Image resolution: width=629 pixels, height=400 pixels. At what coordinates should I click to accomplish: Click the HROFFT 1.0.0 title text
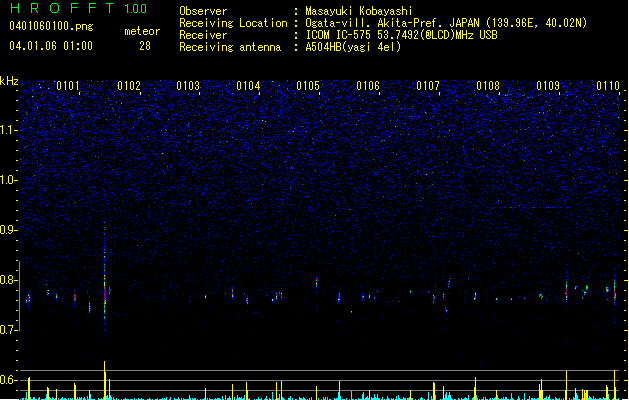(79, 8)
